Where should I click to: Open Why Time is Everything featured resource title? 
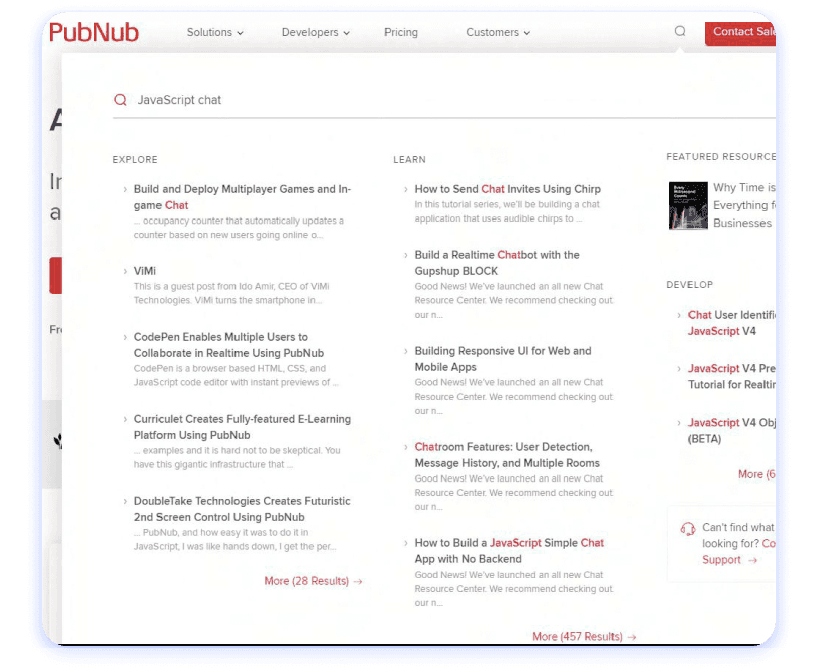(744, 205)
